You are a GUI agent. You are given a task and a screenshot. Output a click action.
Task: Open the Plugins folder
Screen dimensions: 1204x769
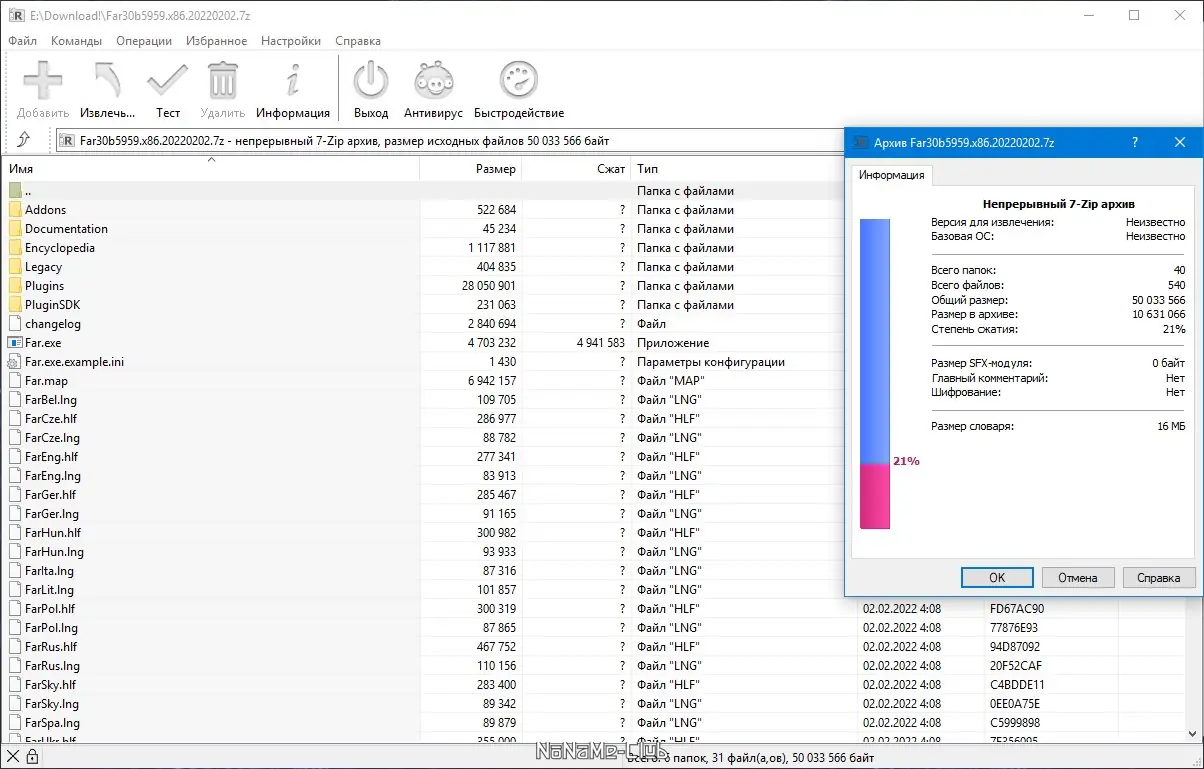tap(45, 286)
